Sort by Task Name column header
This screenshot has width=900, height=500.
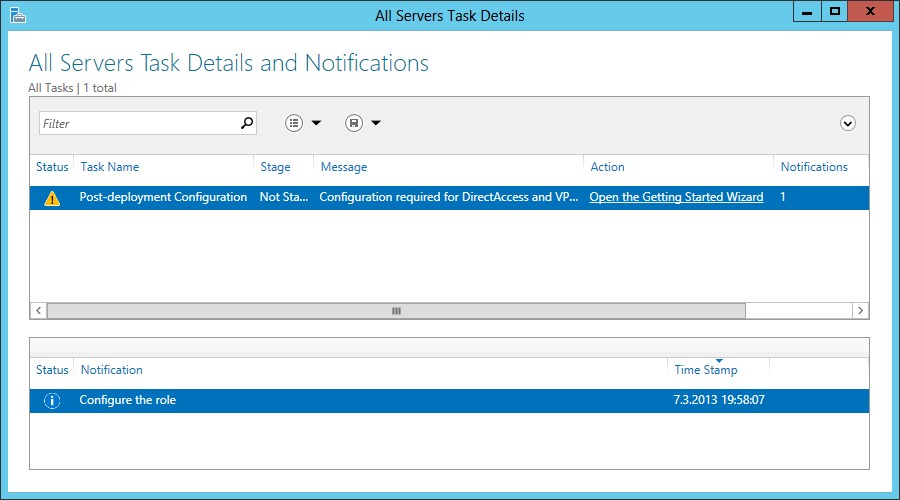click(x=110, y=167)
